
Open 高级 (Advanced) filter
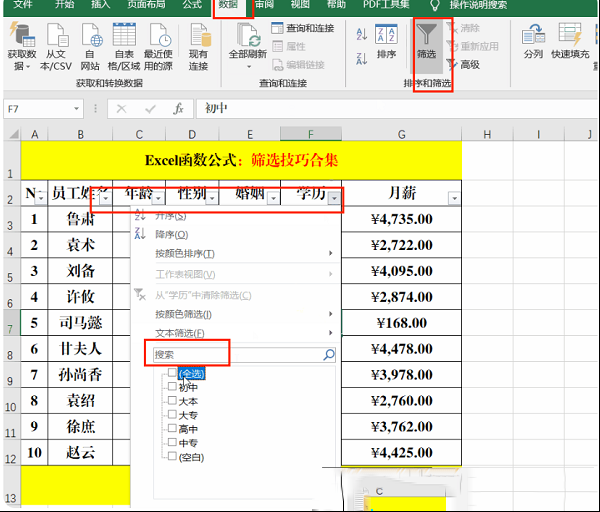pos(463,64)
